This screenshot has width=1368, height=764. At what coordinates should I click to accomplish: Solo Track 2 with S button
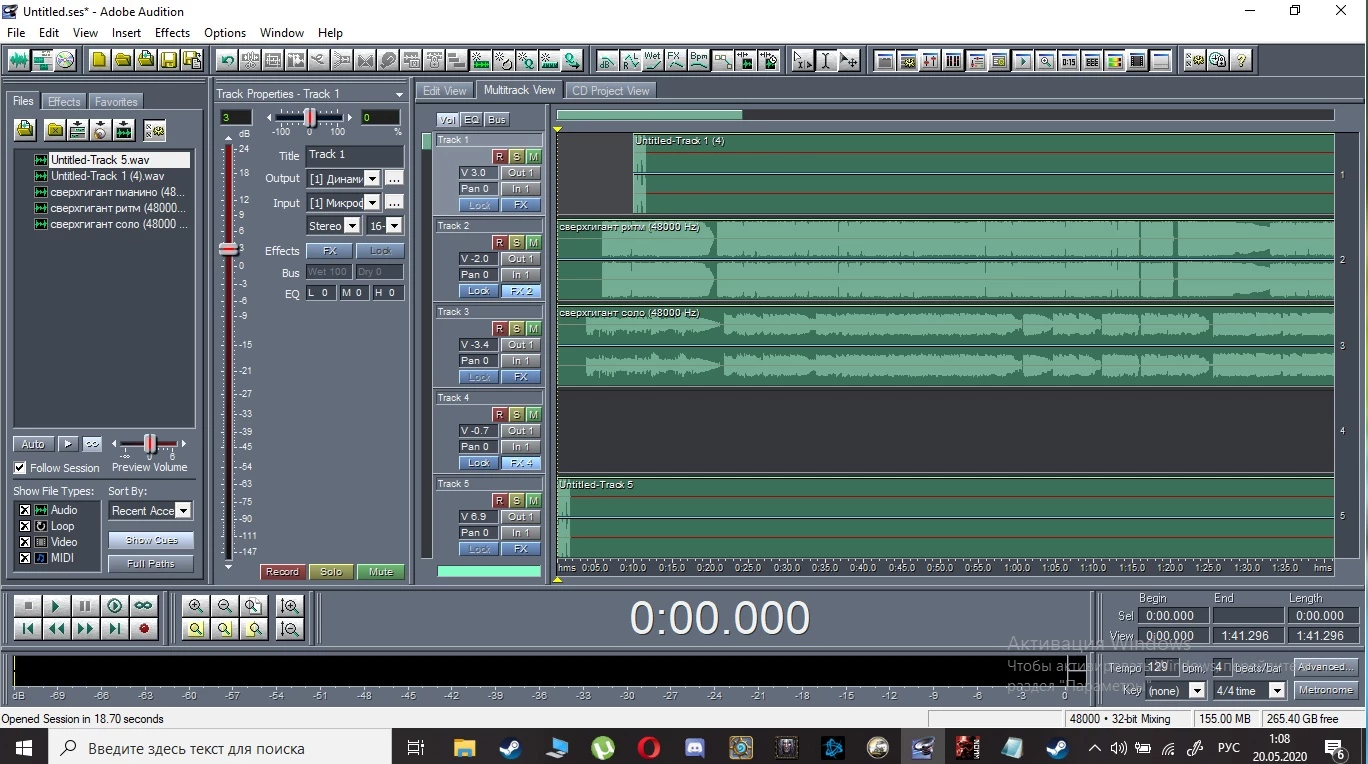coord(517,243)
